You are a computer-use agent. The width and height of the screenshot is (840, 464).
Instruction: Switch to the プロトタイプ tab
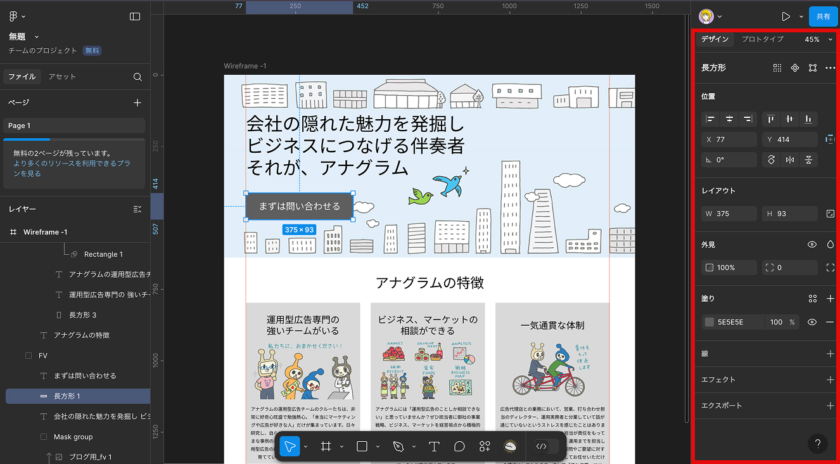click(x=762, y=40)
